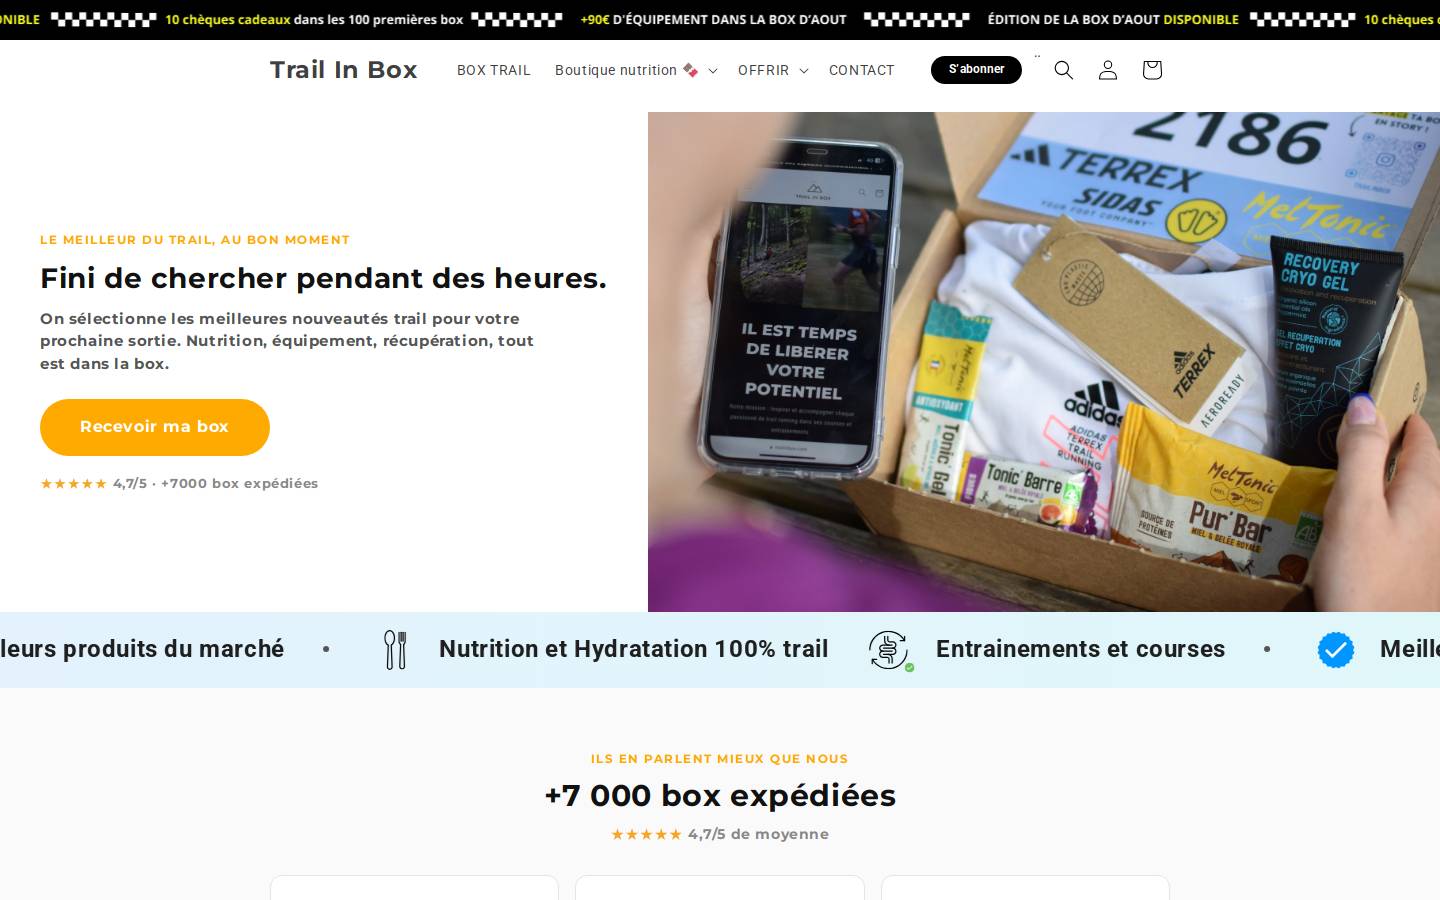Click '+90€ D'ÉQUIPEMENT DANS LA BOX D'AOUT' banner
The image size is (1440, 900).
coord(713,19)
